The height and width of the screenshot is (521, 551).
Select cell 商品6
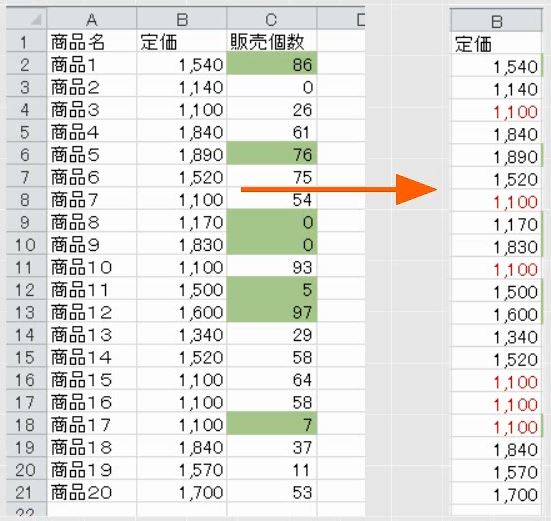[x=91, y=176]
